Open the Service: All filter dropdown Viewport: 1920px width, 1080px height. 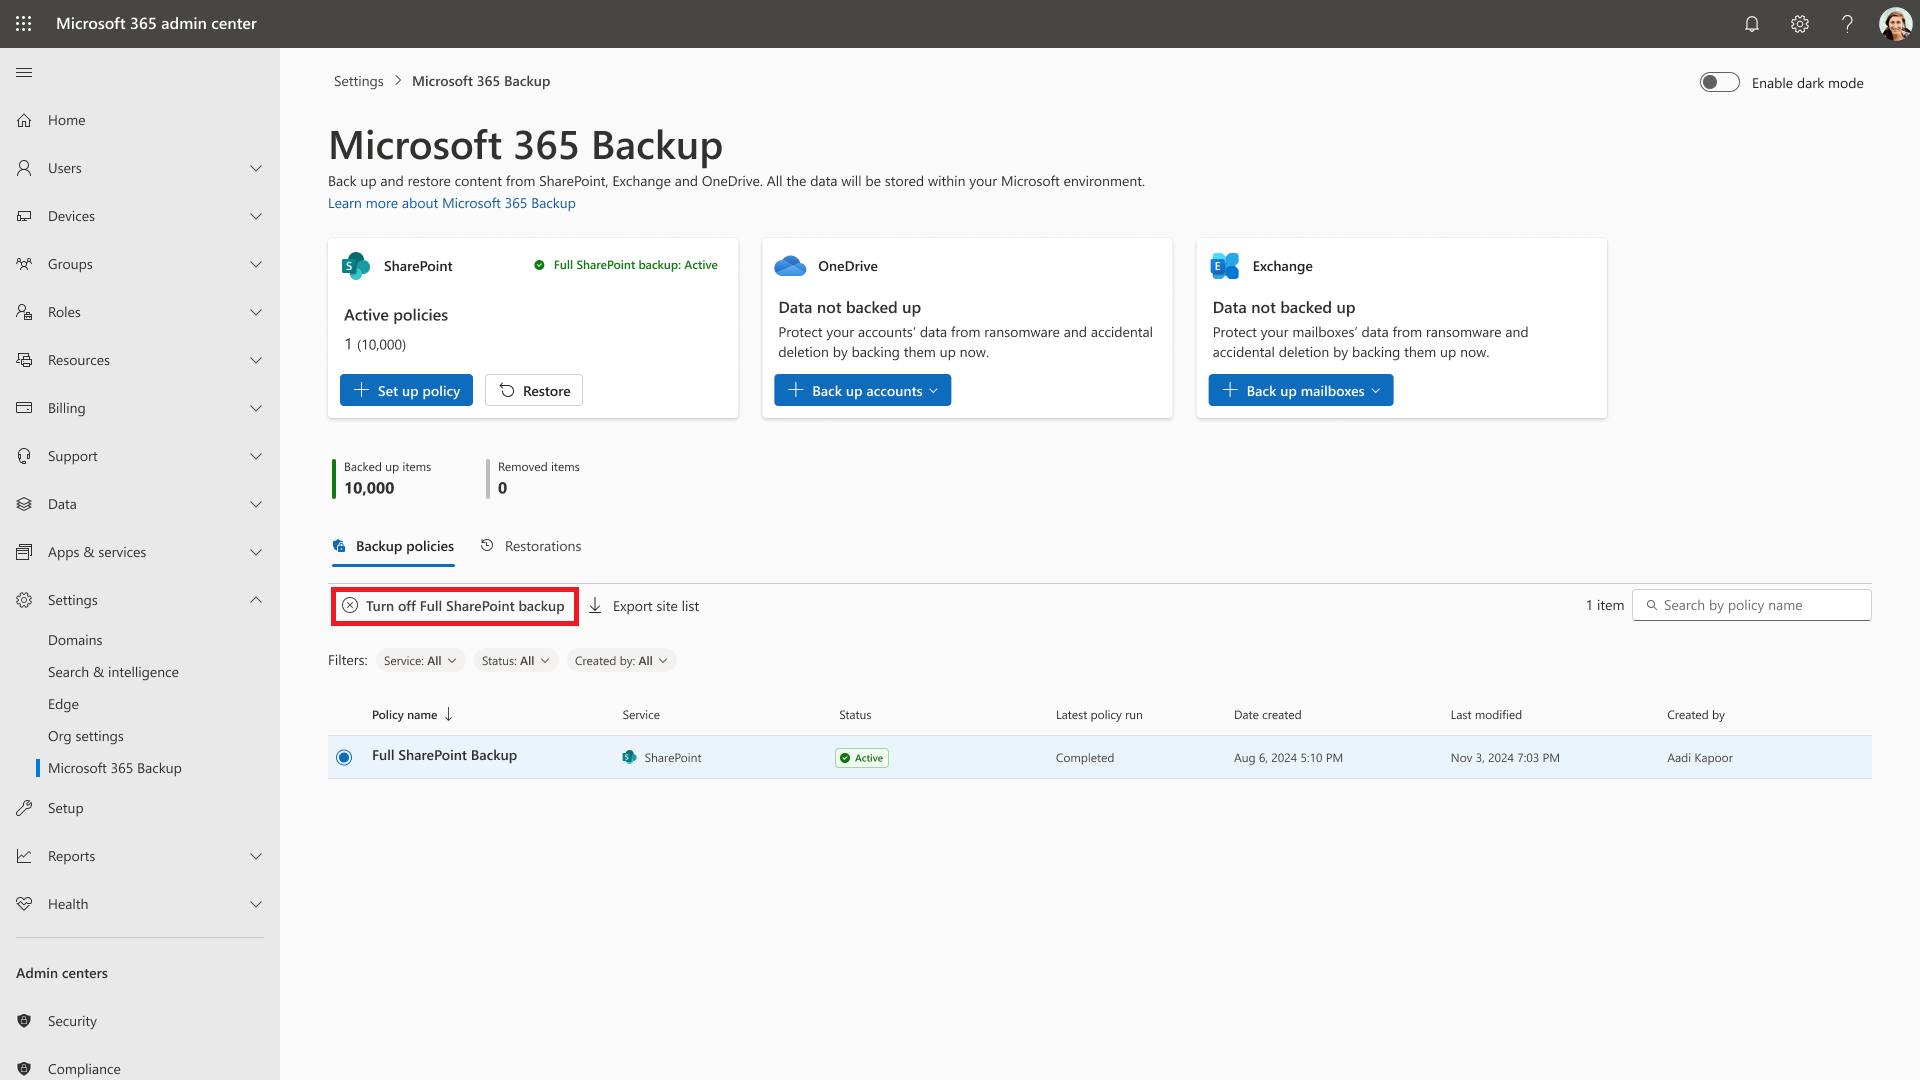(x=420, y=660)
